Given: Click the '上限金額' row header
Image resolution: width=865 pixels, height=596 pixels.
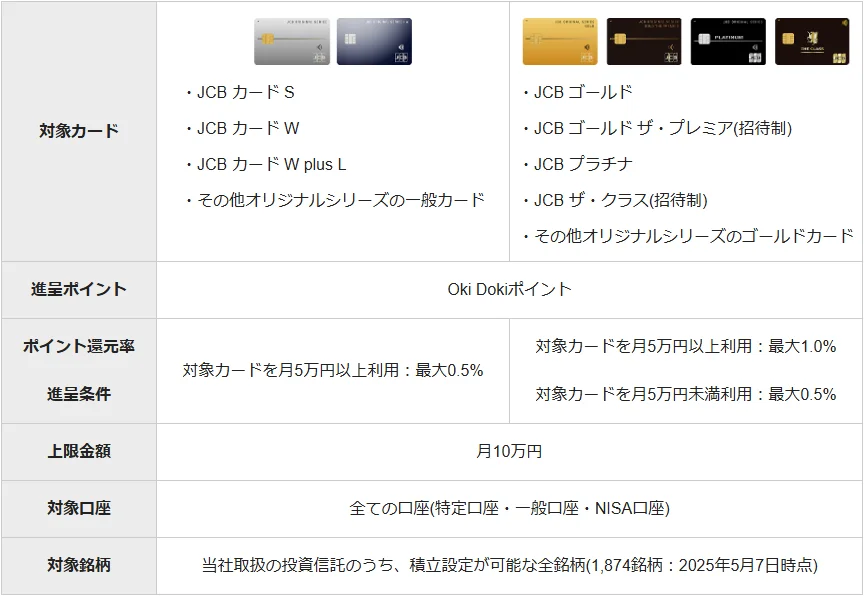Looking at the screenshot, I should 79,451.
